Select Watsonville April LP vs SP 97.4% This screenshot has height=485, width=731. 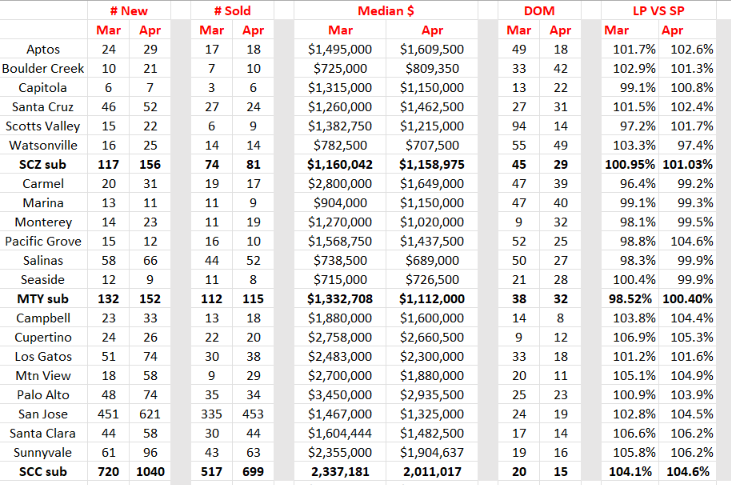coord(687,146)
